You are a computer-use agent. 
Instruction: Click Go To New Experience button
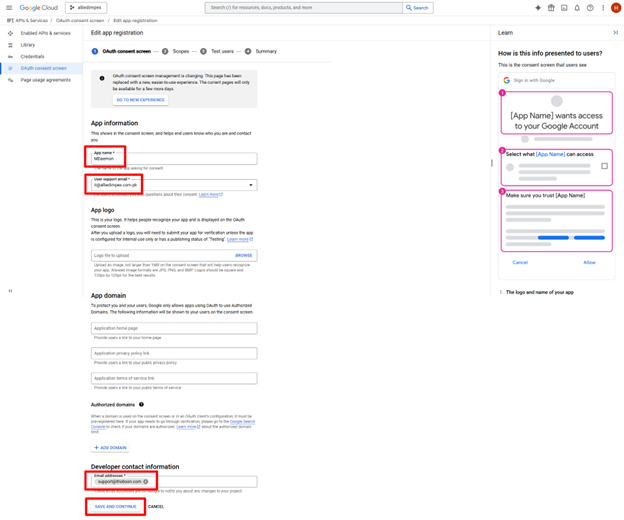click(140, 100)
